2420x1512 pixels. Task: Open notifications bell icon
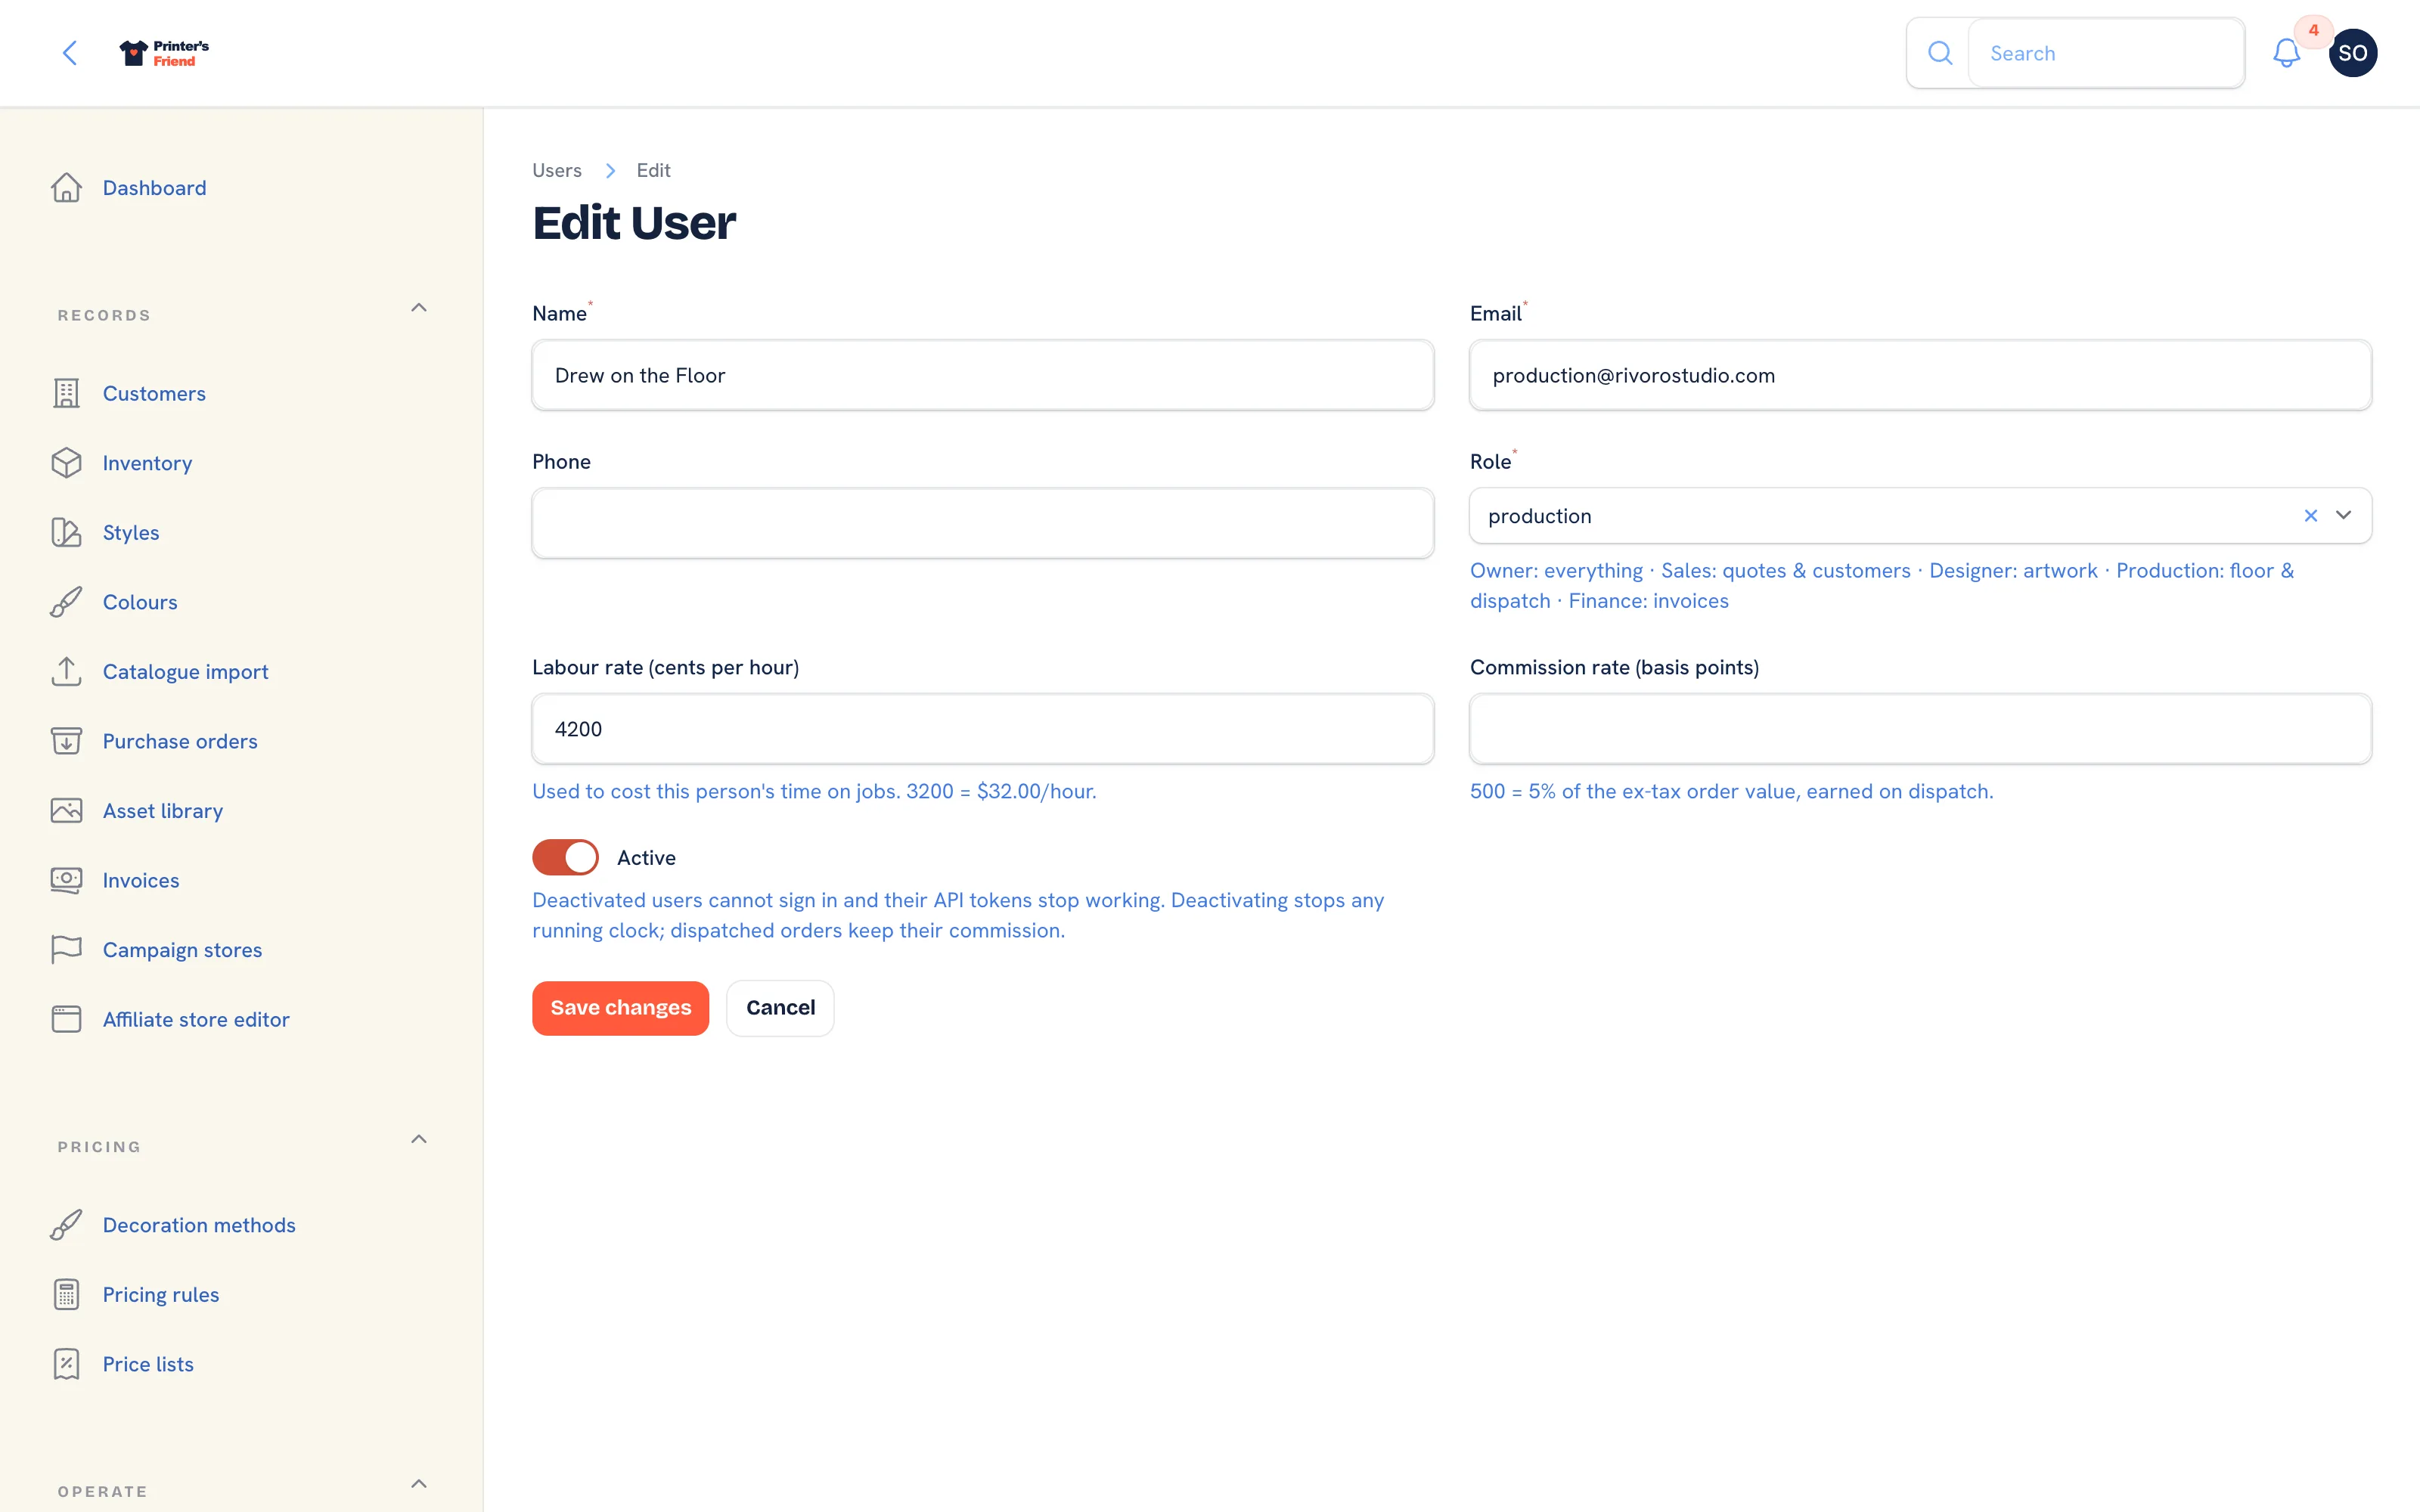tap(2286, 53)
